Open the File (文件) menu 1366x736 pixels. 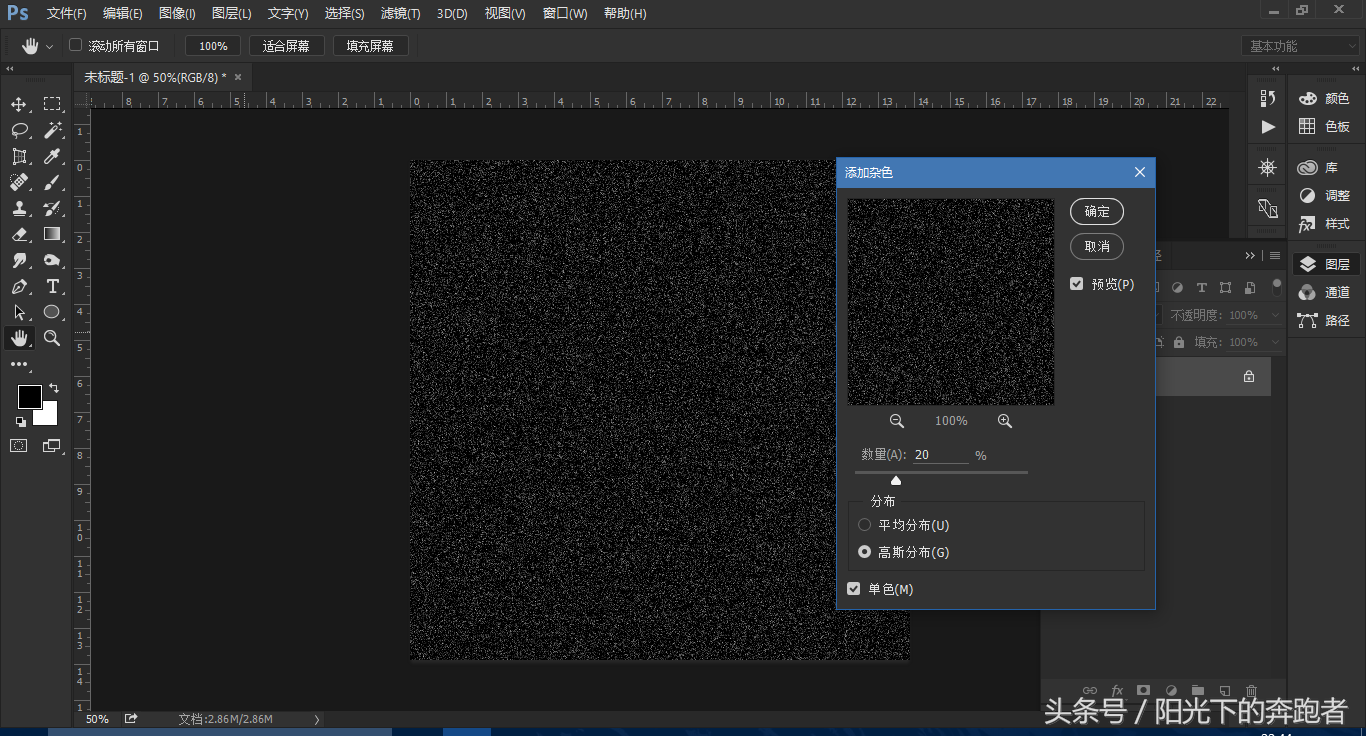(x=67, y=14)
